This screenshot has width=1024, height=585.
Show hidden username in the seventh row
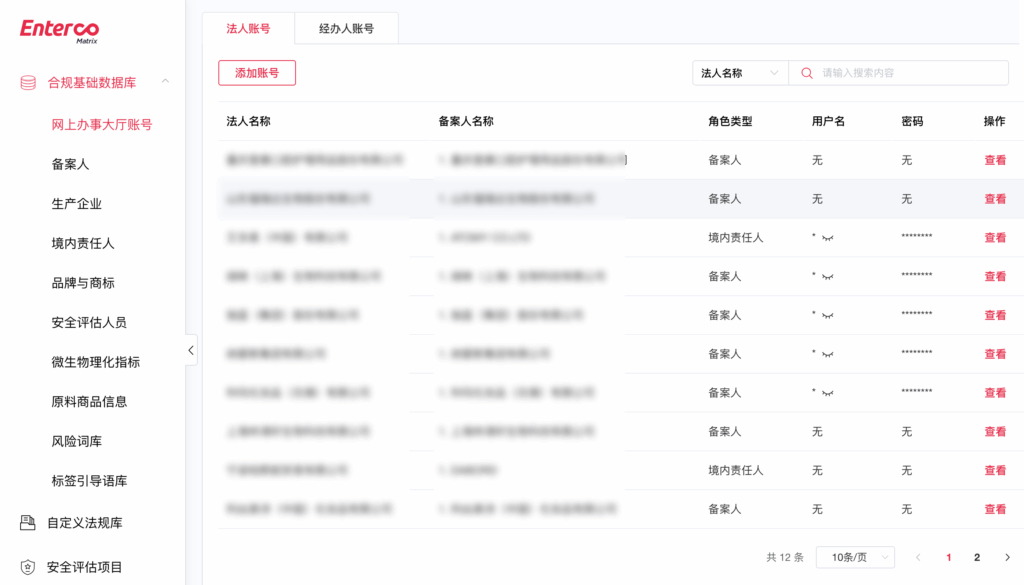coord(827,393)
